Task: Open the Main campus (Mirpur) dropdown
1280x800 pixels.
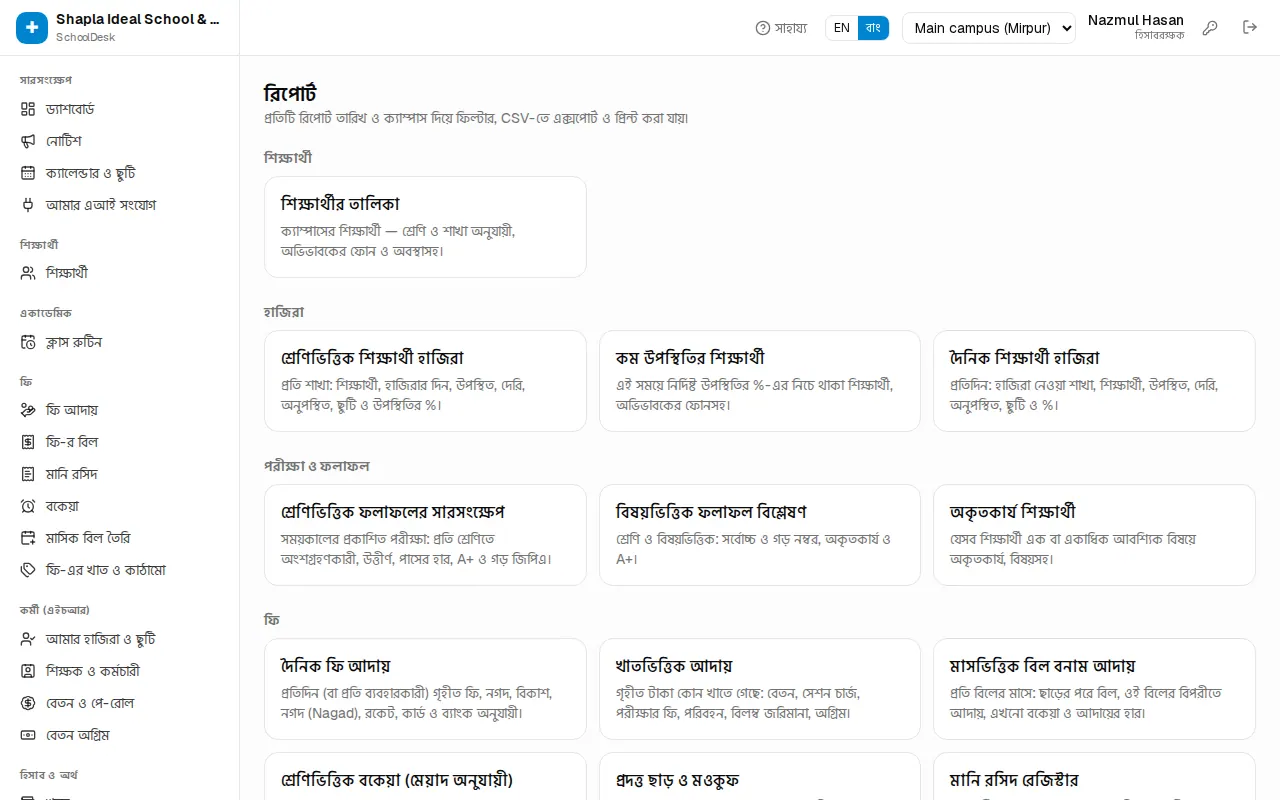Action: point(989,28)
